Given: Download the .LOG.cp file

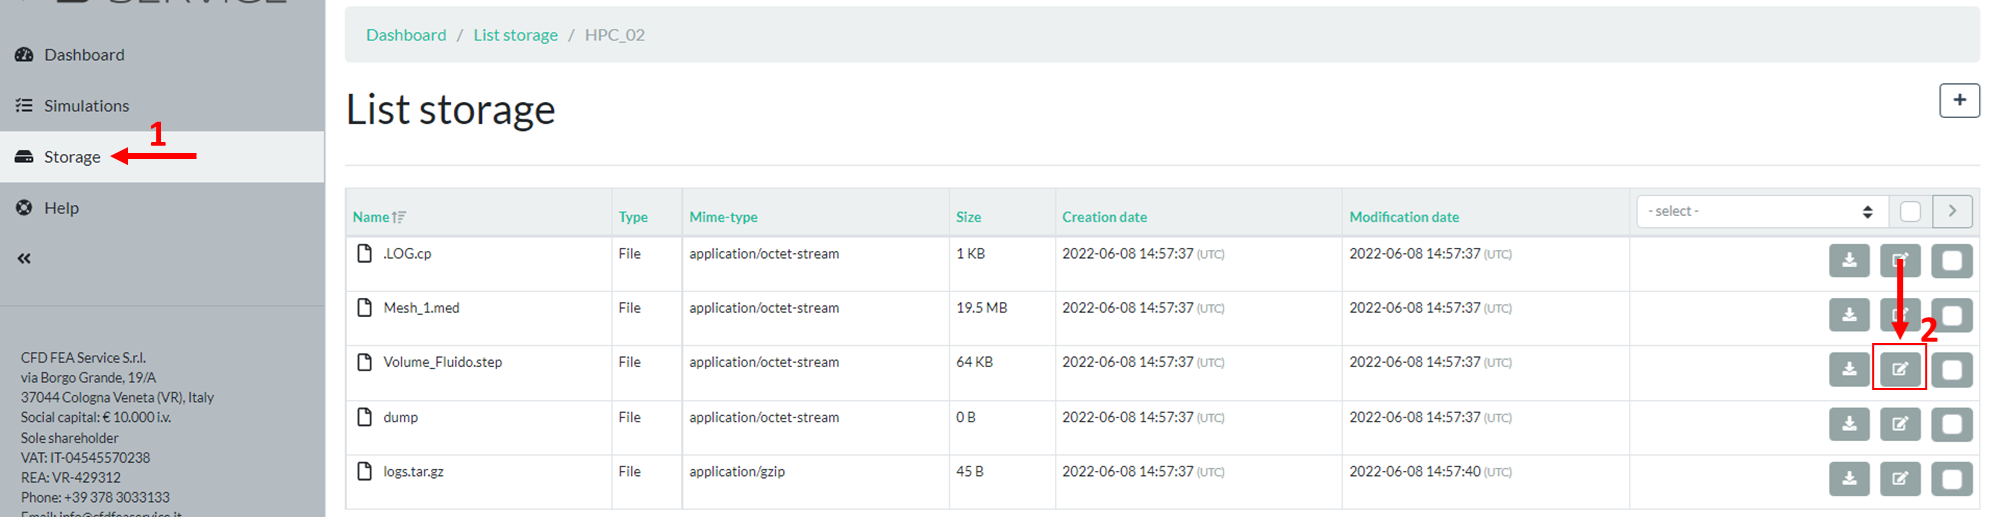Looking at the screenshot, I should [x=1849, y=261].
